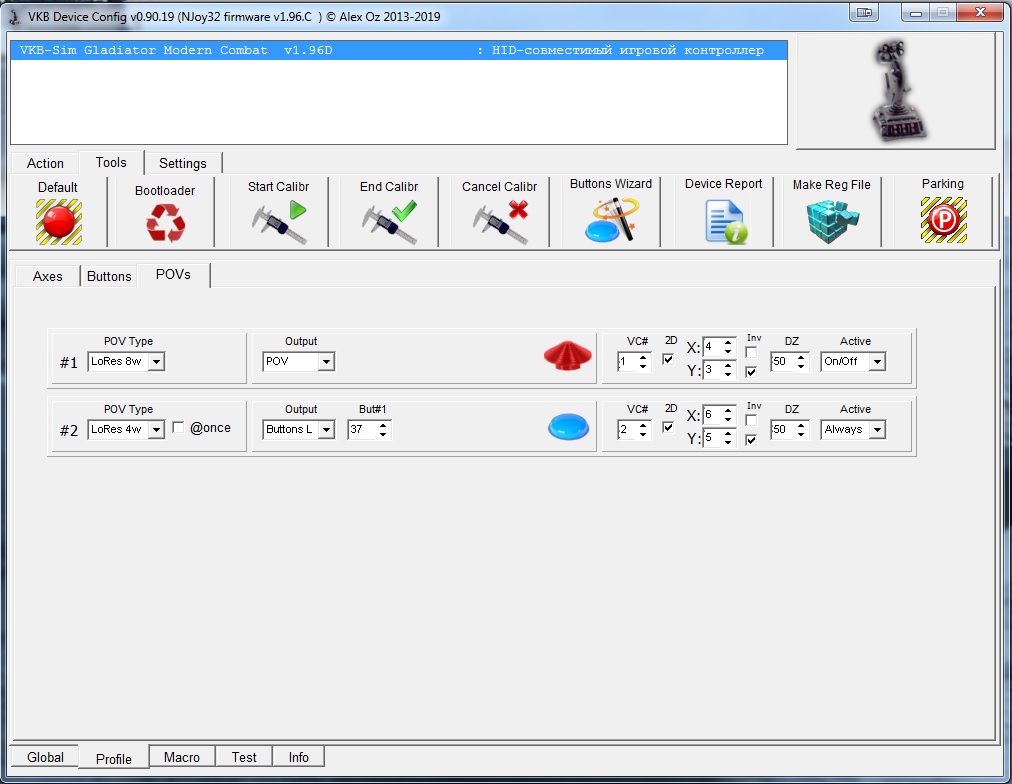The height and width of the screenshot is (784, 1012).
Task: Disable Y axis Inv checkbox for POV #2
Action: click(751, 440)
